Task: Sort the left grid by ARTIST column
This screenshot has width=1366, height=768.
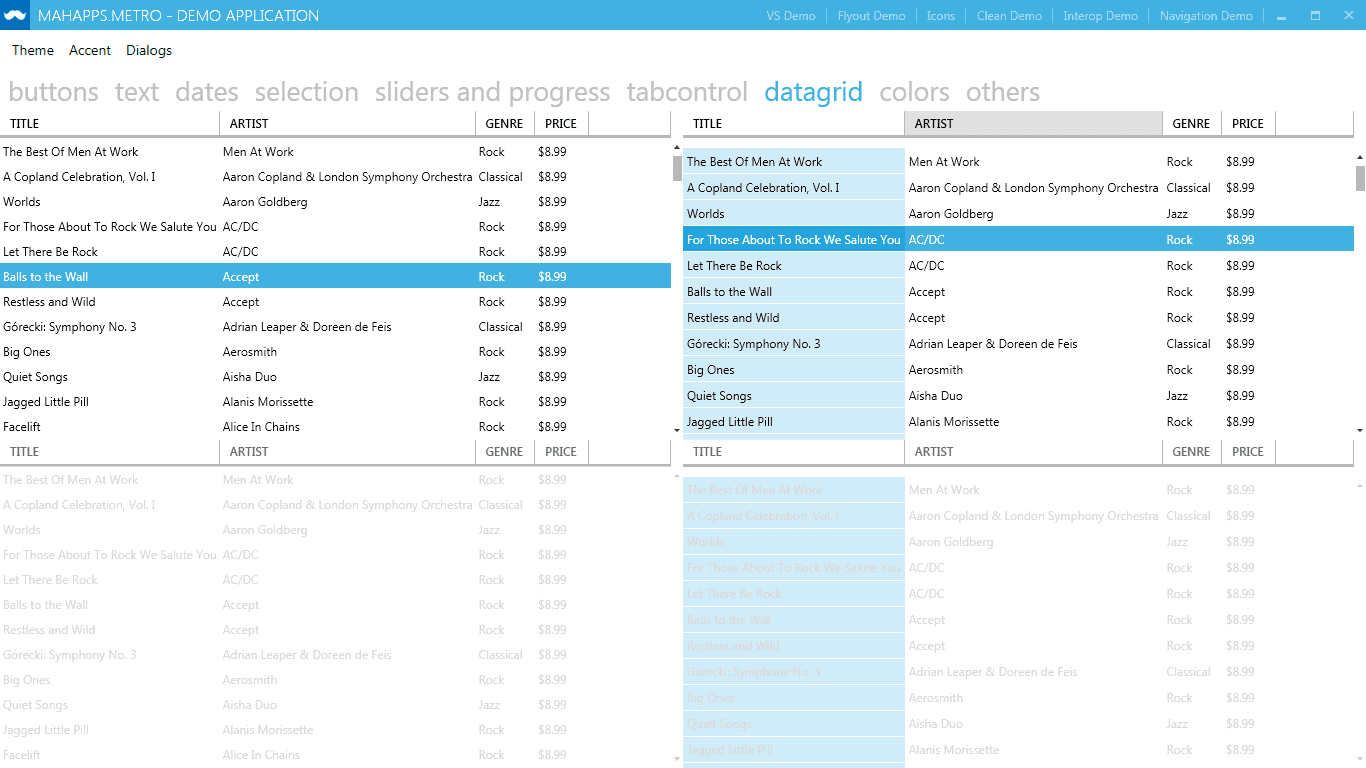Action: pyautogui.click(x=347, y=123)
